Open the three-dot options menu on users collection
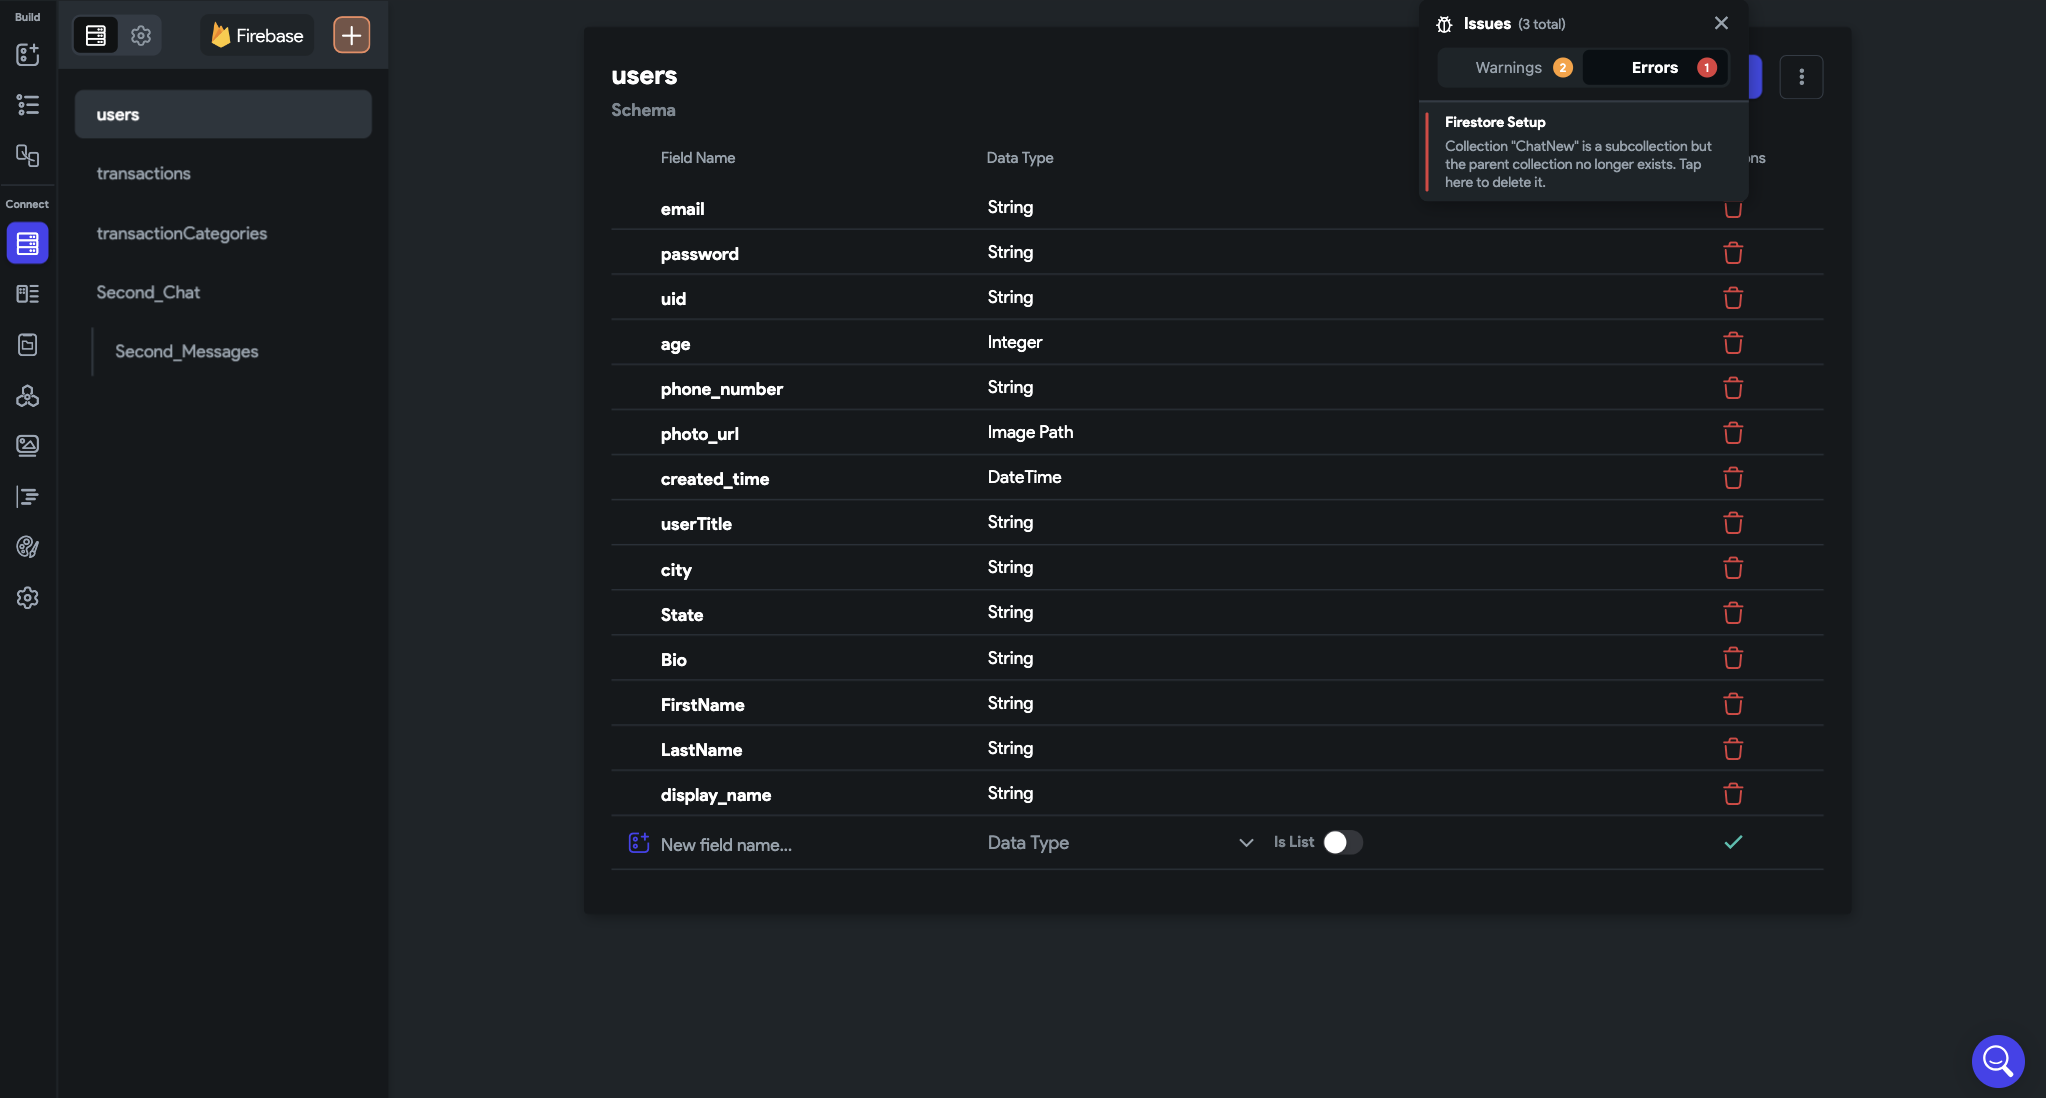The image size is (2046, 1098). click(x=1802, y=77)
